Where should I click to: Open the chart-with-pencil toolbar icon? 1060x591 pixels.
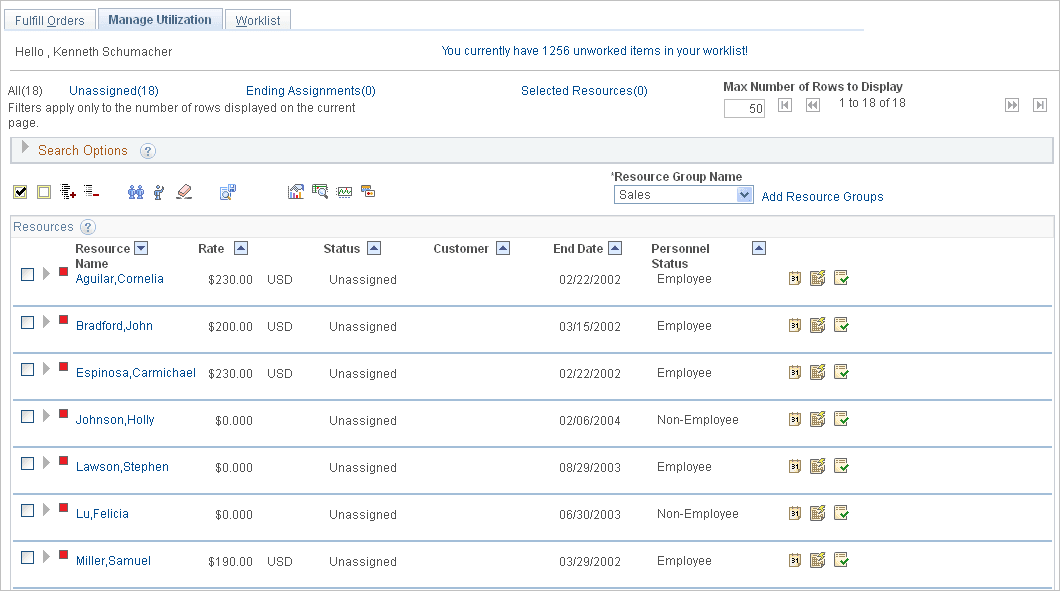pos(296,190)
